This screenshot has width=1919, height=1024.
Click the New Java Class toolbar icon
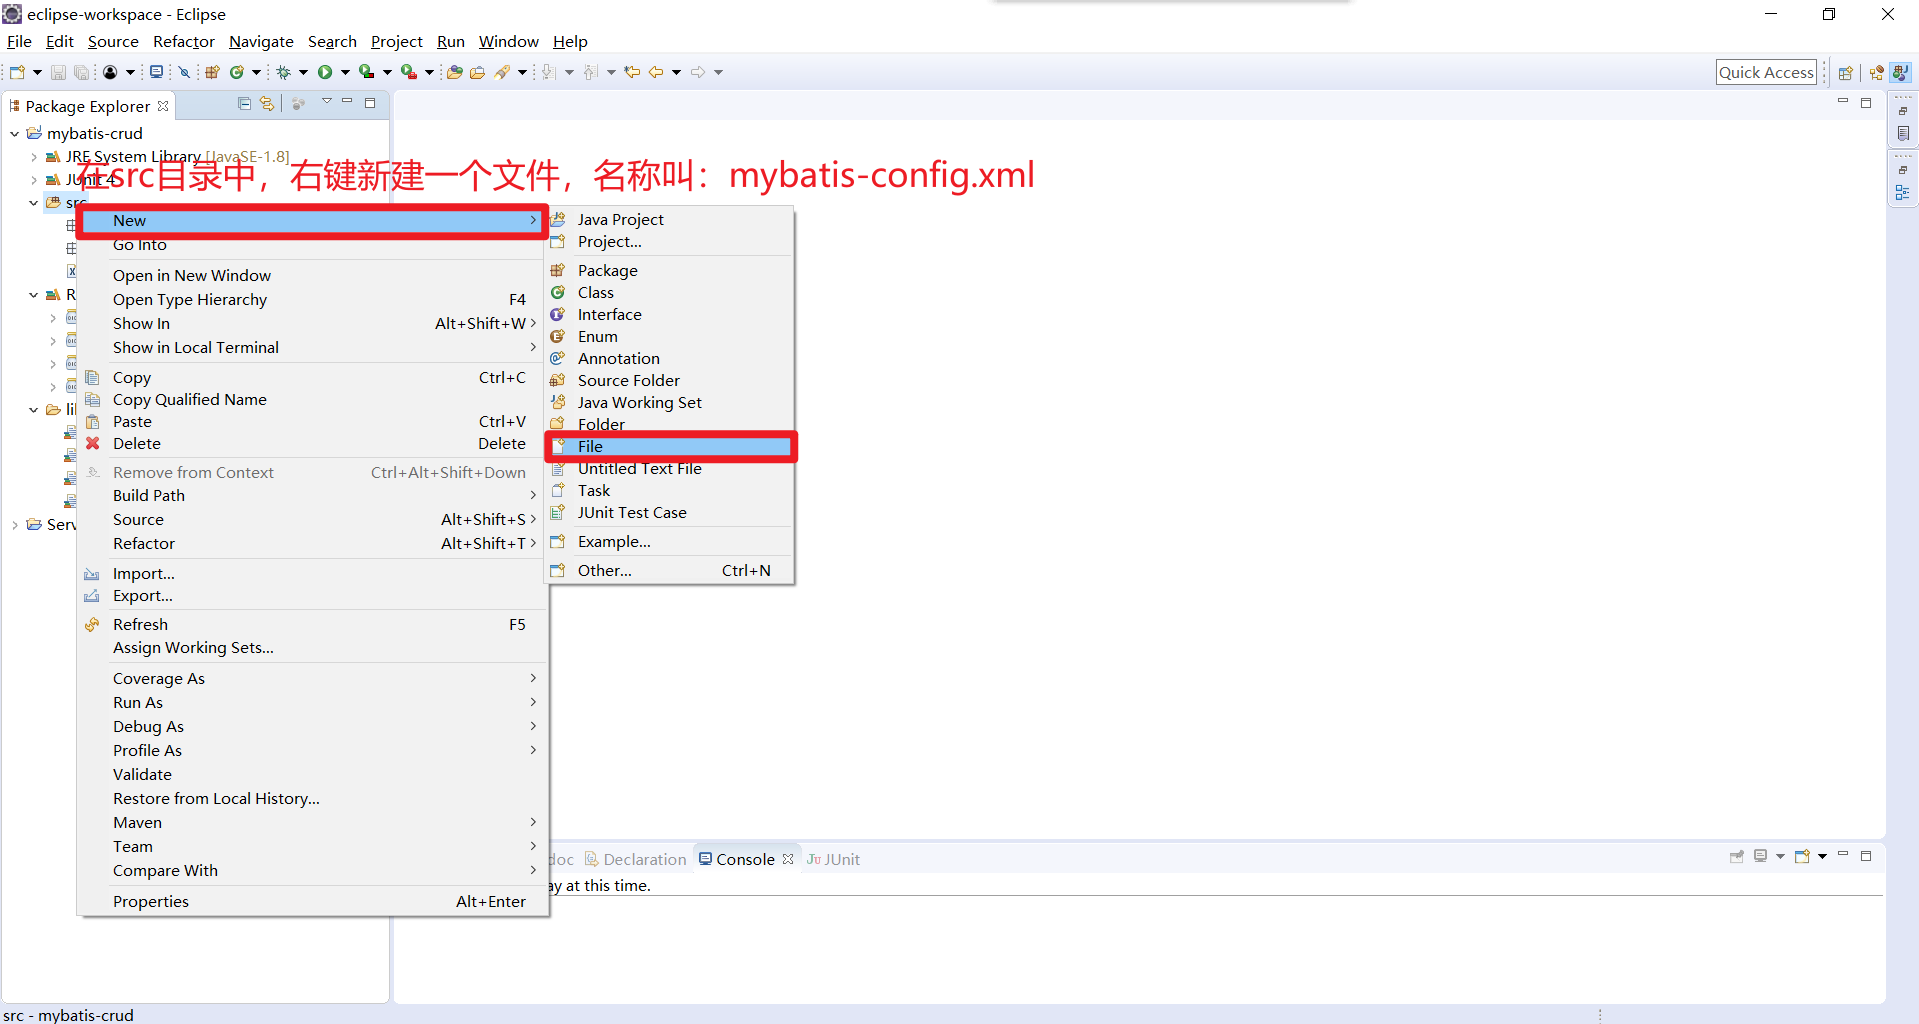click(237, 72)
